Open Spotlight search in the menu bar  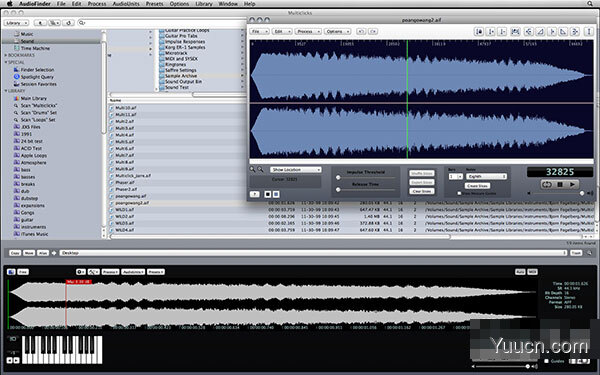(x=590, y=3)
